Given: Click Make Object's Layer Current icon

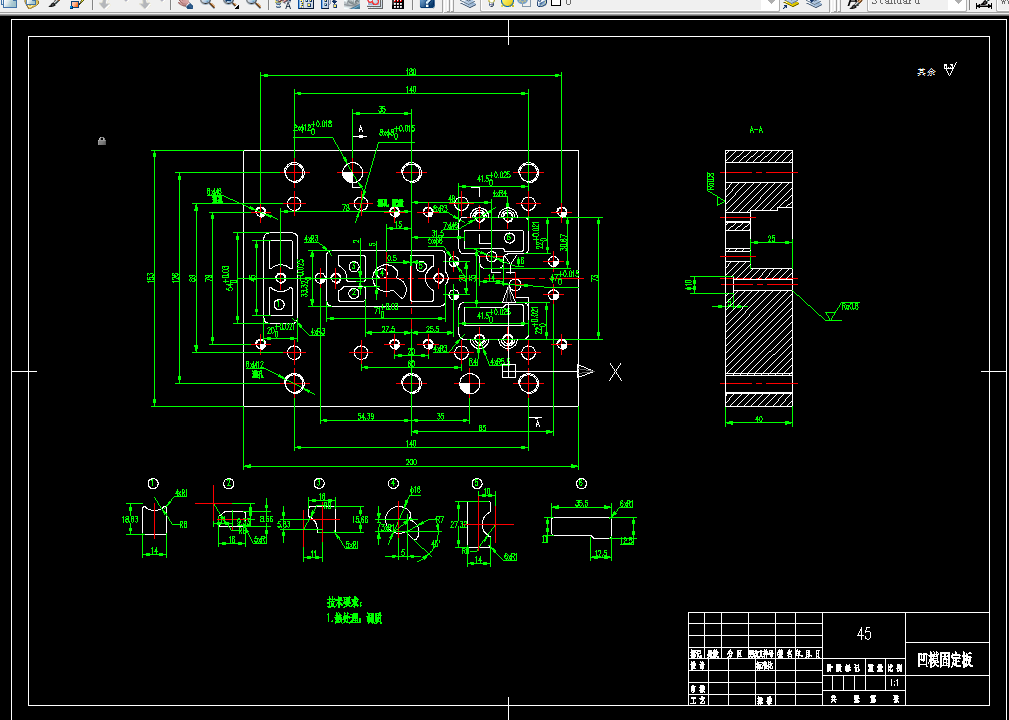Looking at the screenshot, I should 790,3.
